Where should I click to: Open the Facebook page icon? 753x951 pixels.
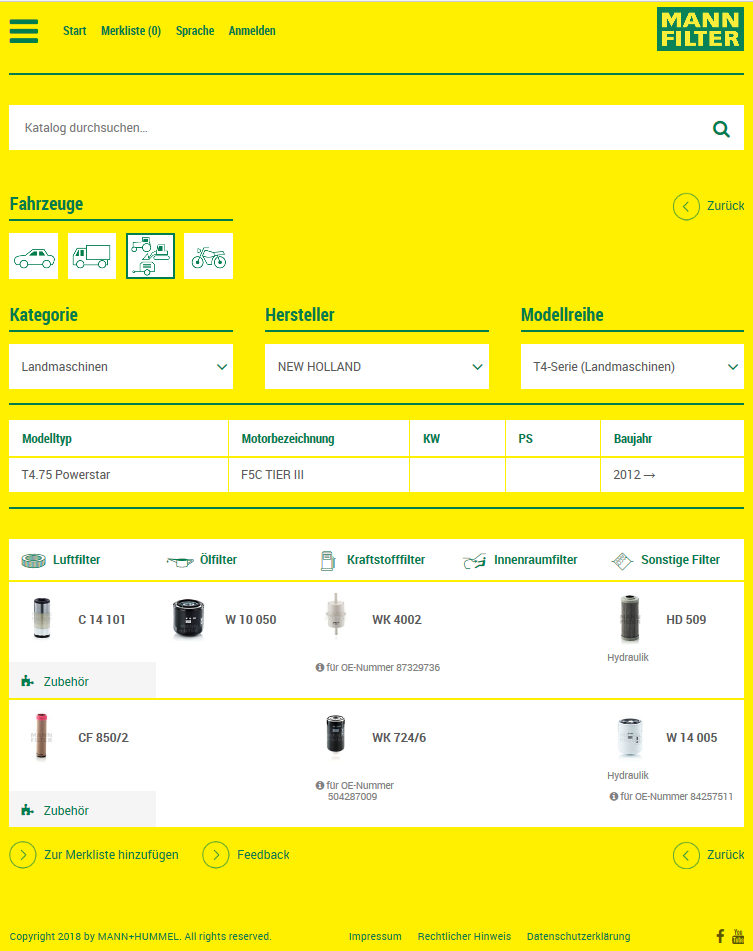tap(720, 937)
